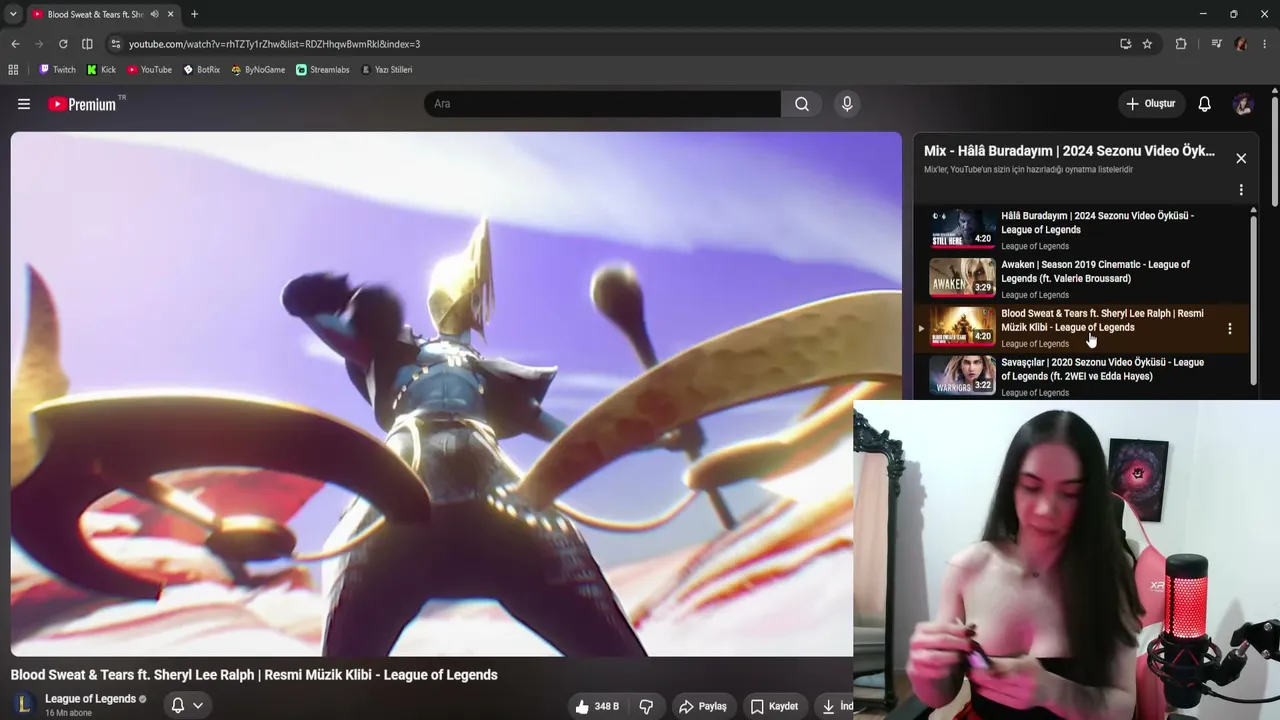The image size is (1280, 720).
Task: Focus the Ara search field
Action: point(602,104)
